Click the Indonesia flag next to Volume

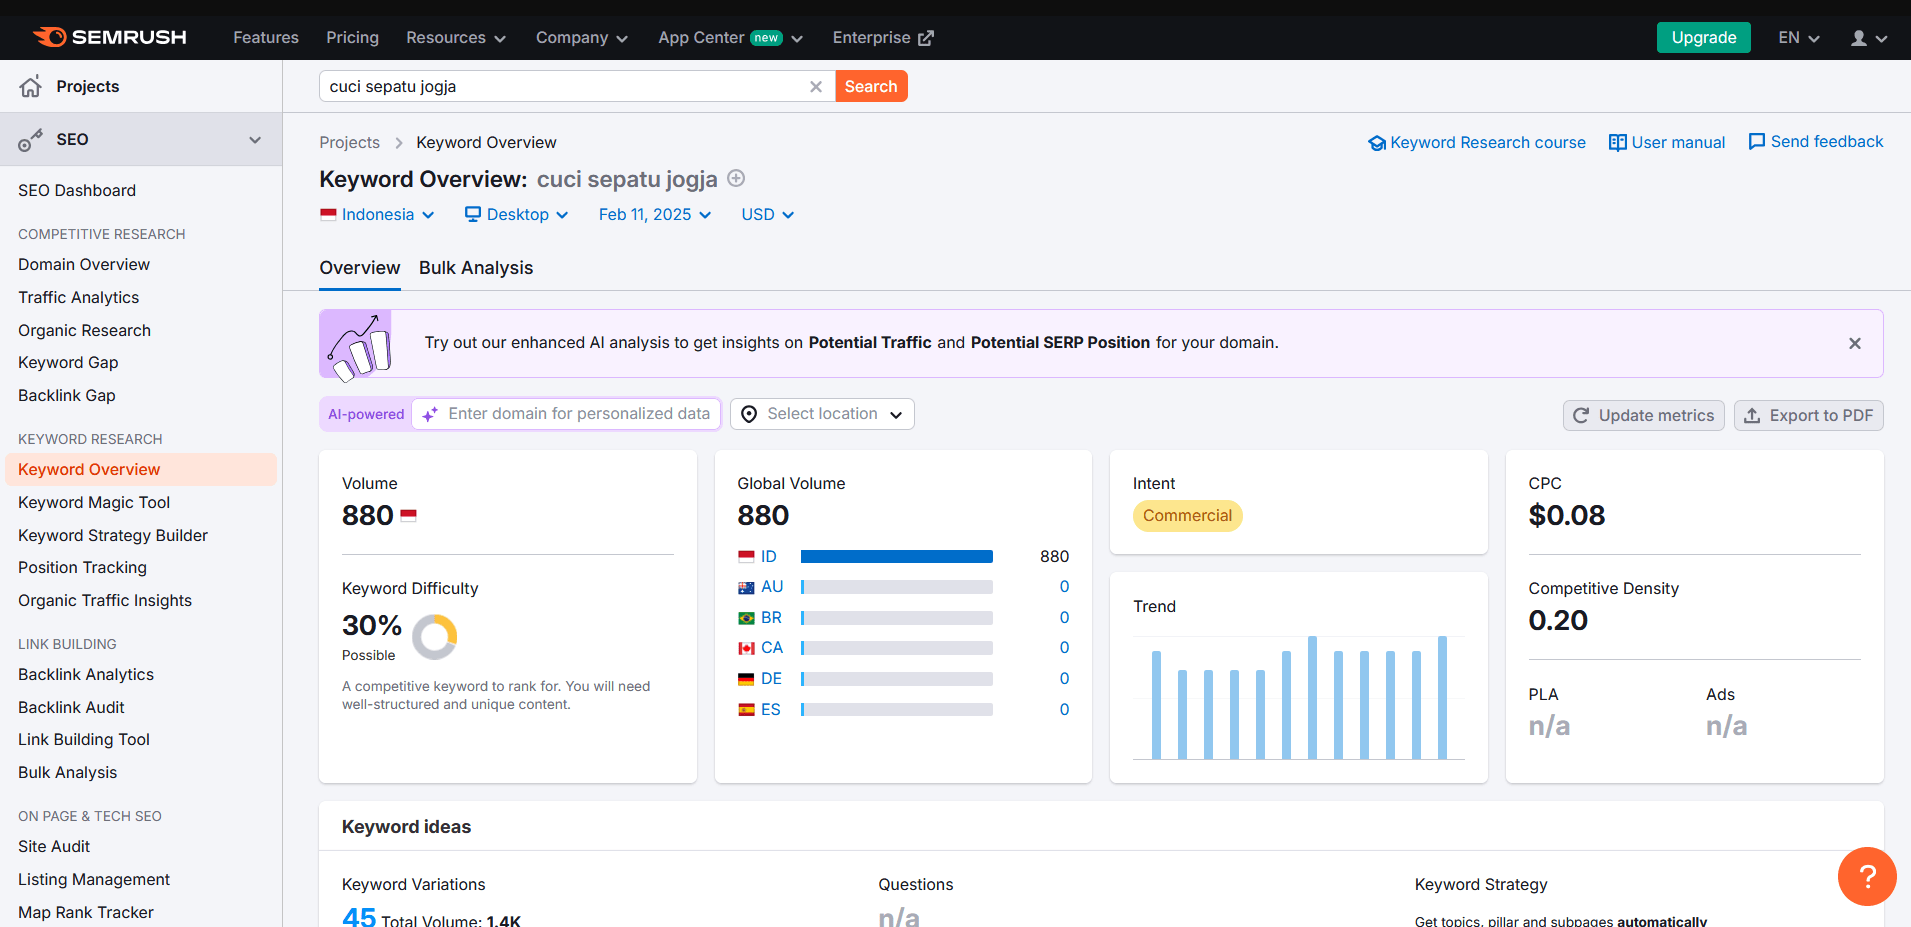tap(408, 516)
